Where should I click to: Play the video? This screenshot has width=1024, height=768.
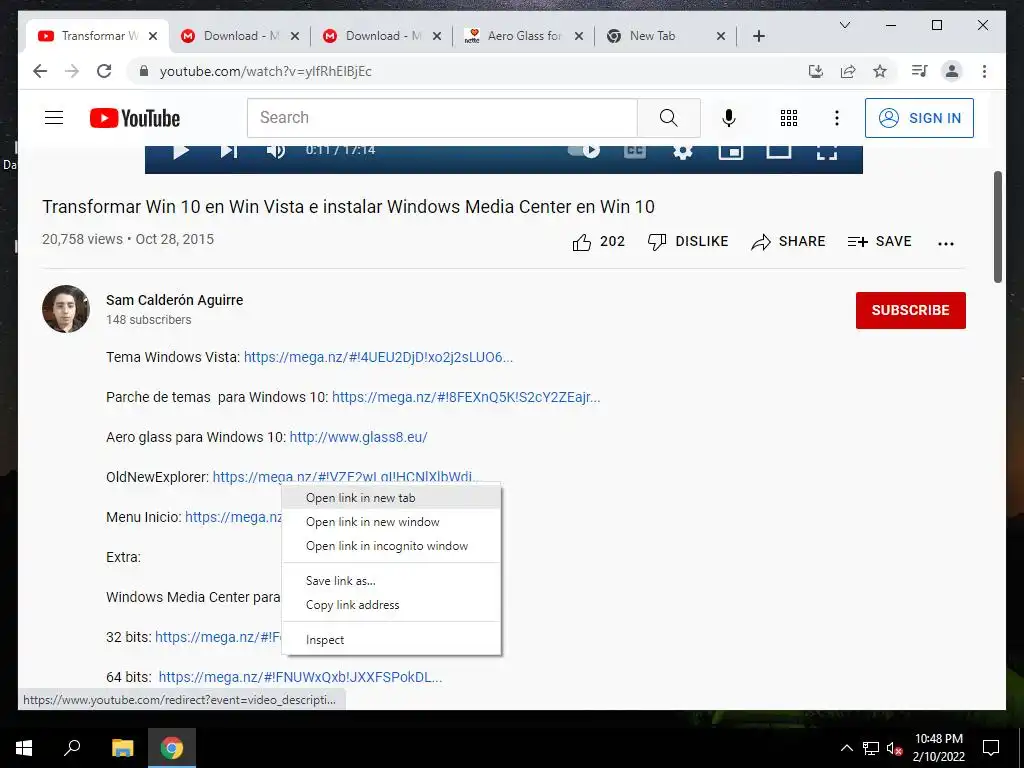point(181,152)
